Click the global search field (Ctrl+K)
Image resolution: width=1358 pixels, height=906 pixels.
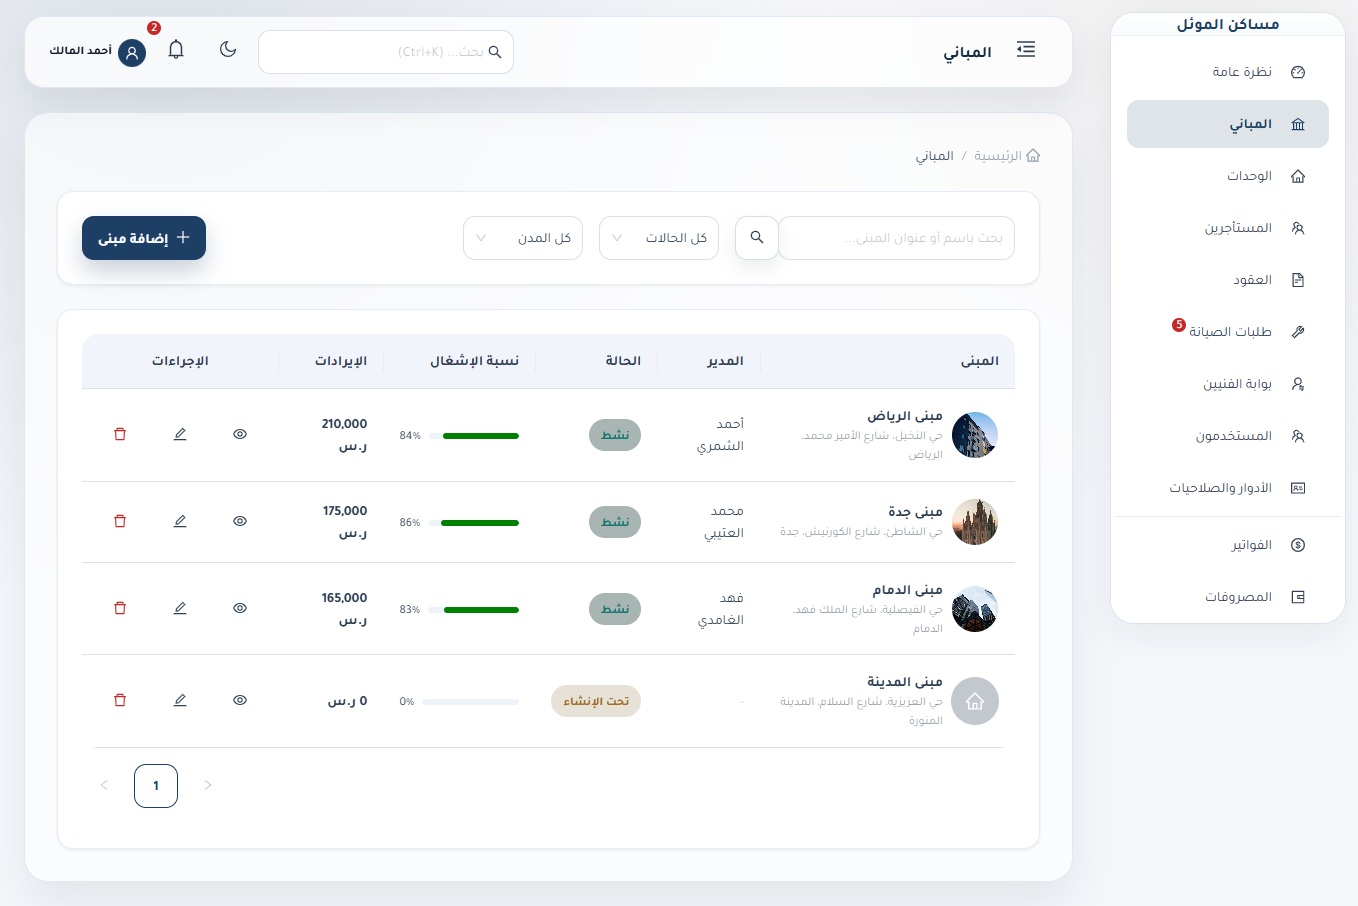(386, 52)
